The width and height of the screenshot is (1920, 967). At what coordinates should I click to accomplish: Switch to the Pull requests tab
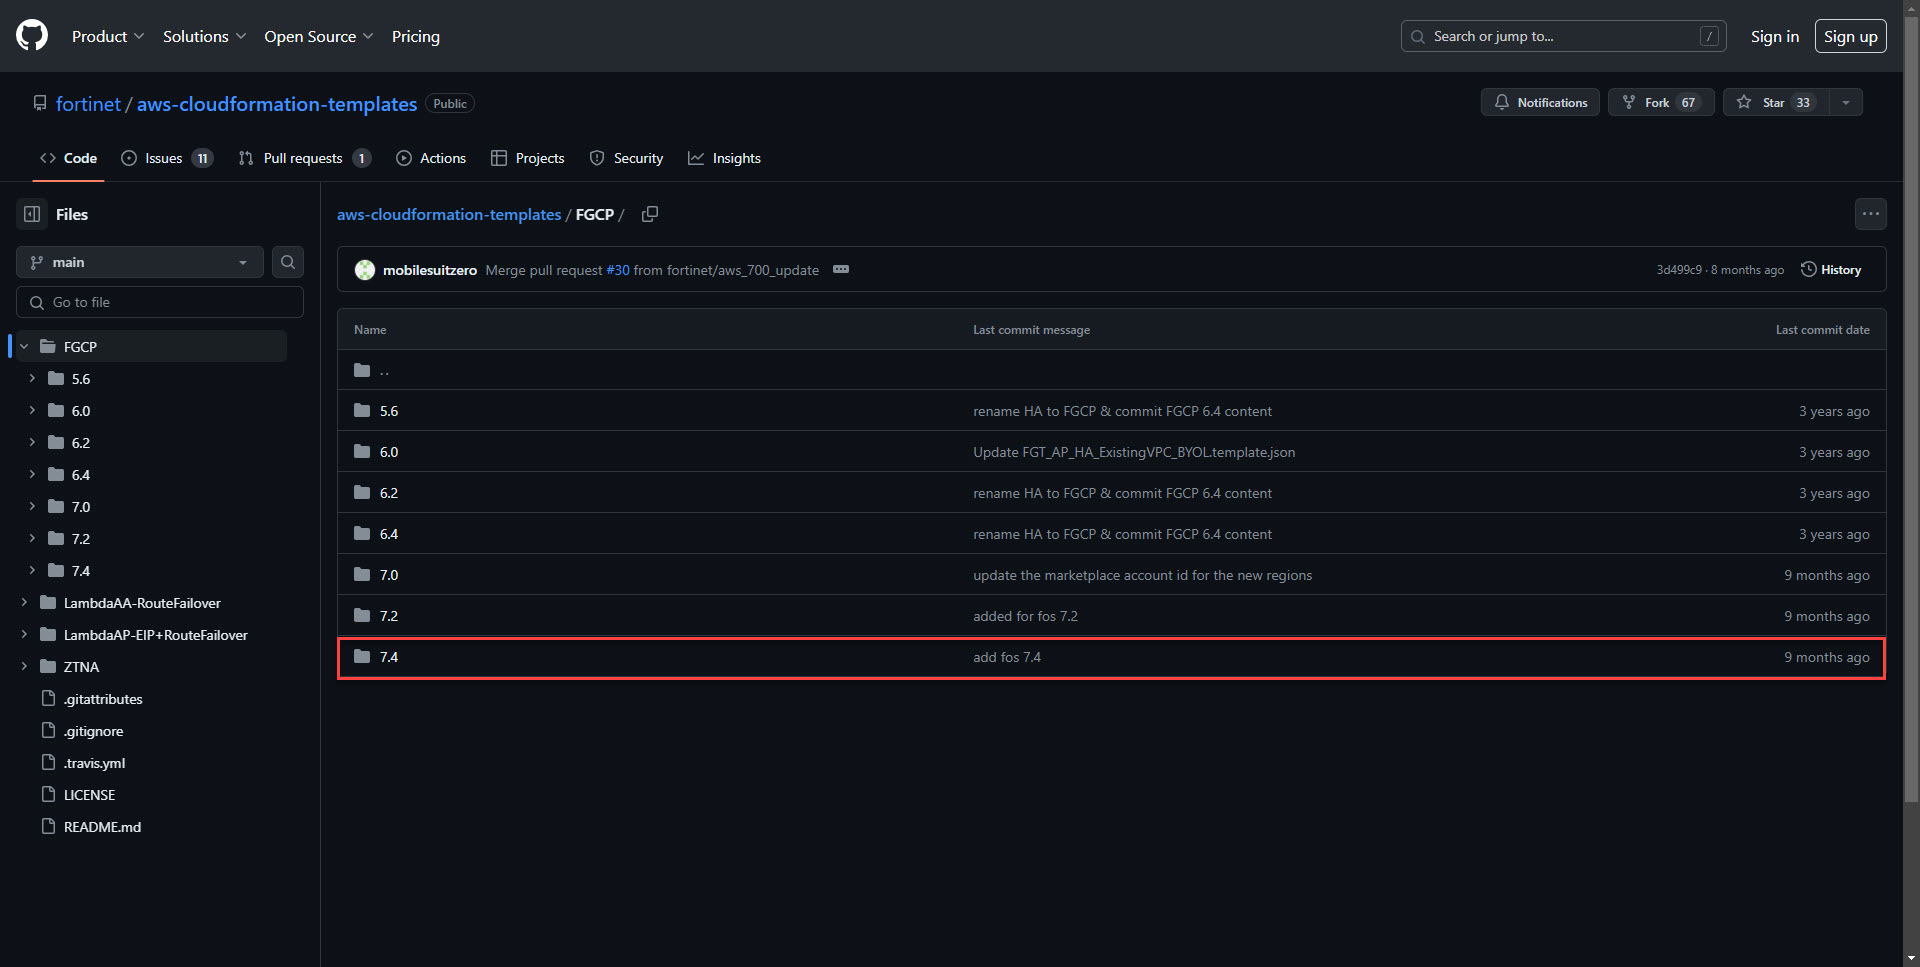tap(305, 158)
